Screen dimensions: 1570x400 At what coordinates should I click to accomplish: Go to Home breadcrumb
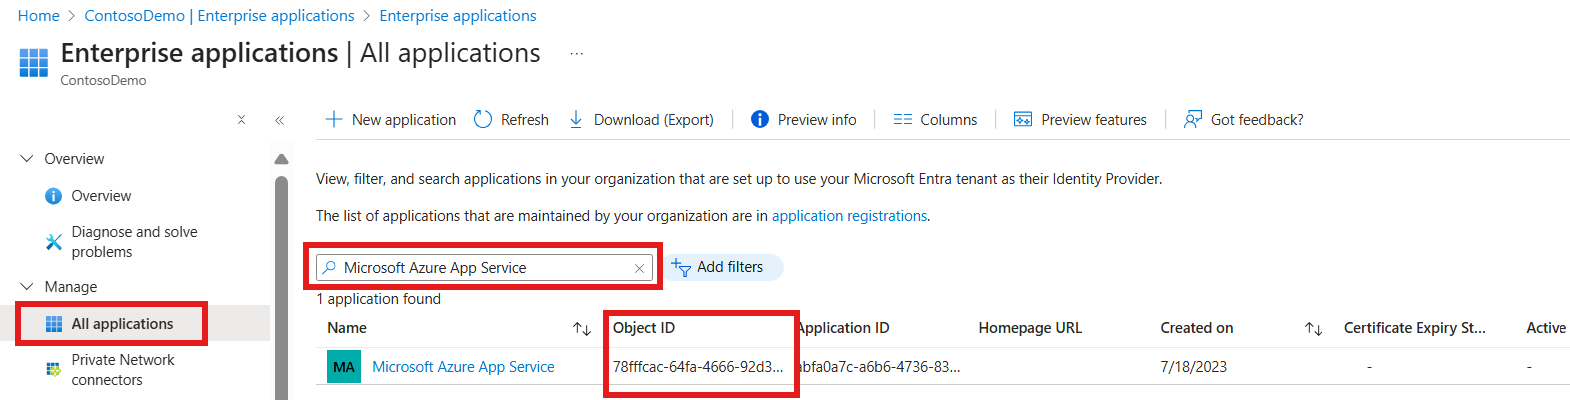click(x=39, y=16)
